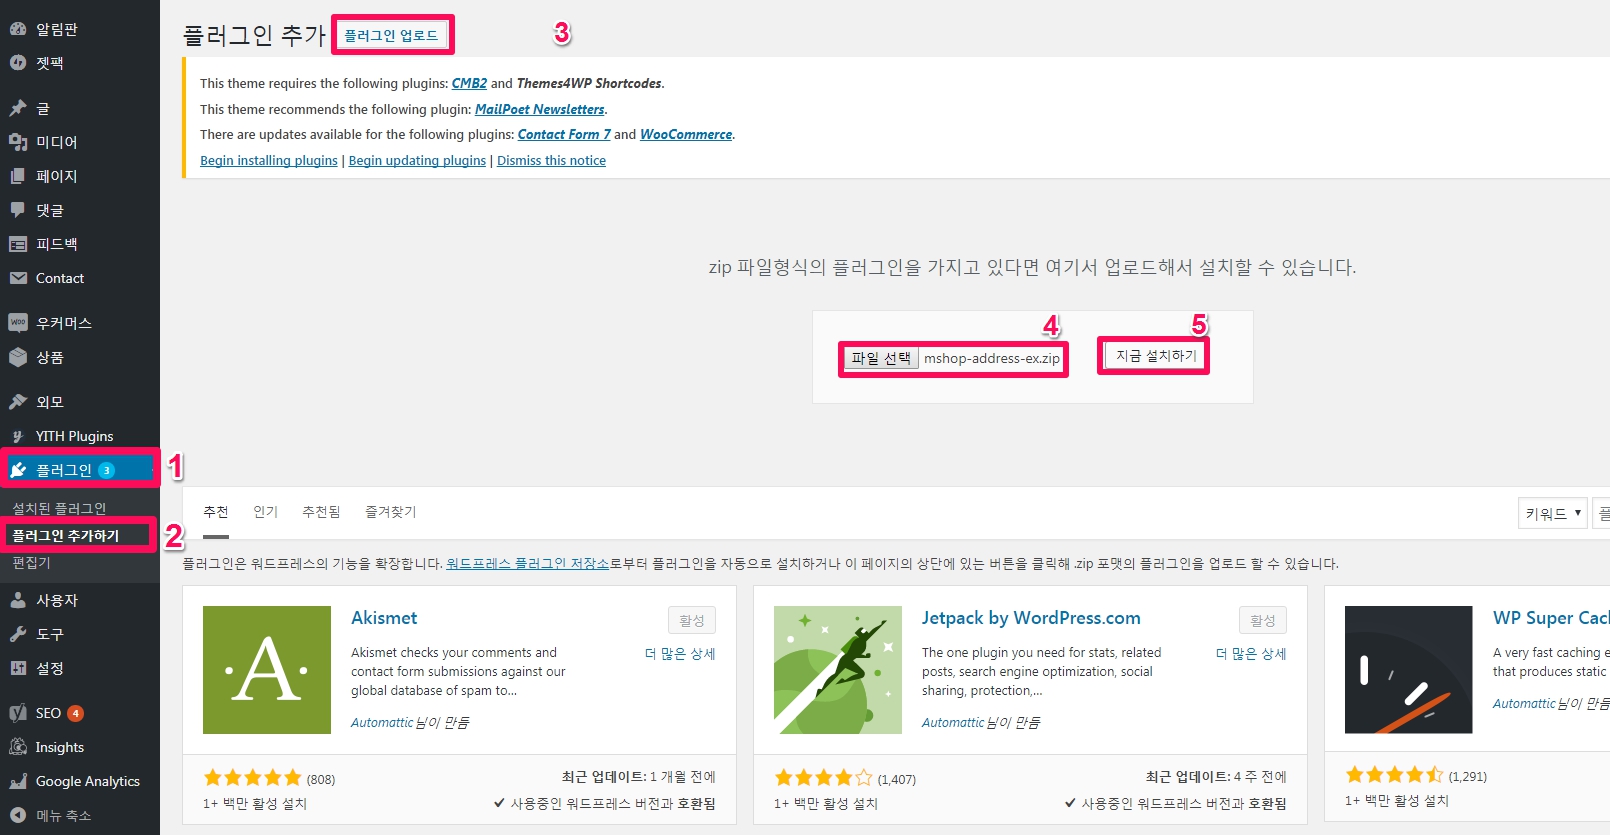
Task: Open the WooCommerce (우커머스) sidebar icon
Action: coord(18,323)
